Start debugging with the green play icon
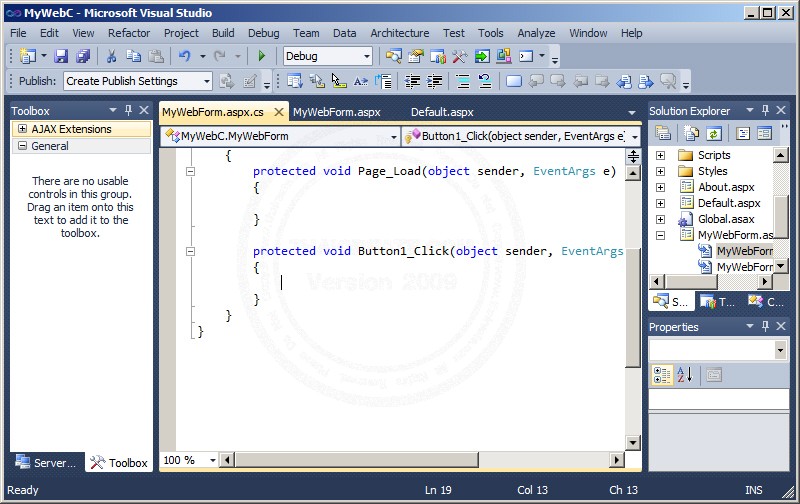 262,56
